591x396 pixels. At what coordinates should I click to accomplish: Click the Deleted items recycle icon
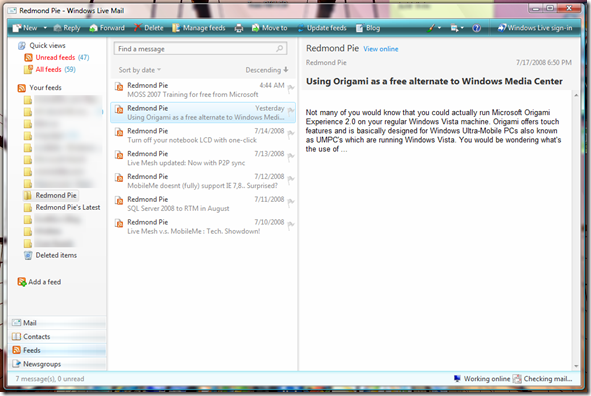[x=28, y=255]
